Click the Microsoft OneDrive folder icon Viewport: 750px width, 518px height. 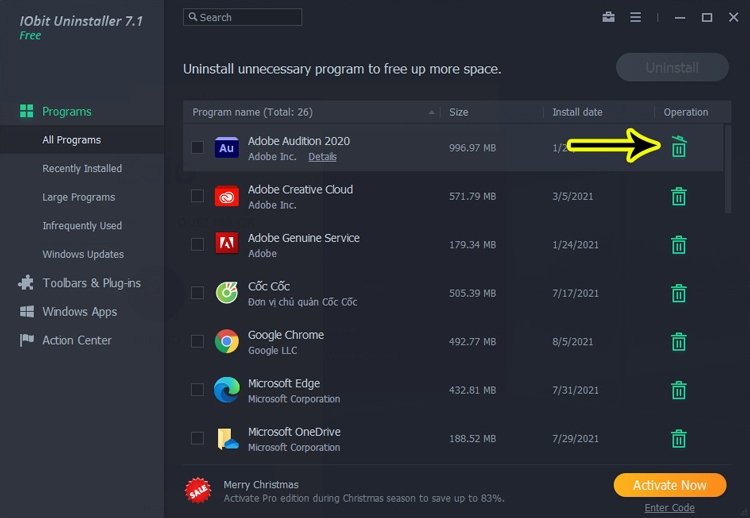(228, 439)
